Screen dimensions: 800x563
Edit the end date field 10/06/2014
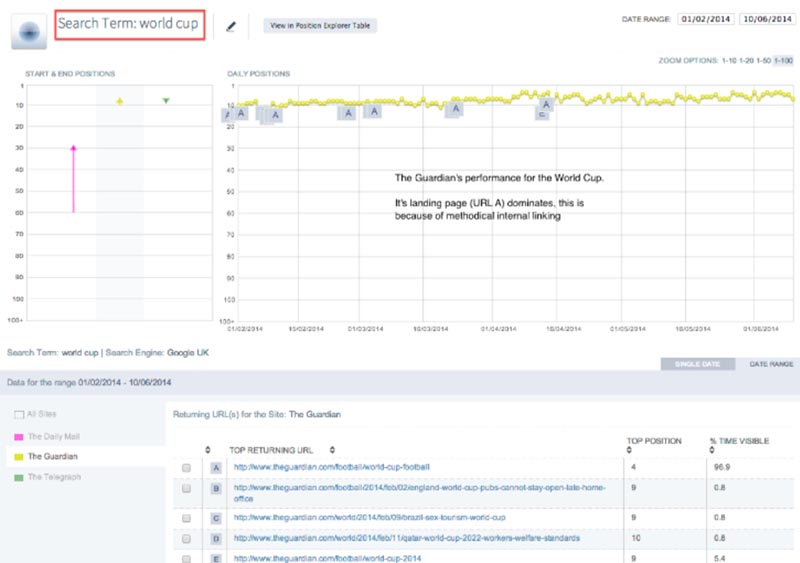767,19
